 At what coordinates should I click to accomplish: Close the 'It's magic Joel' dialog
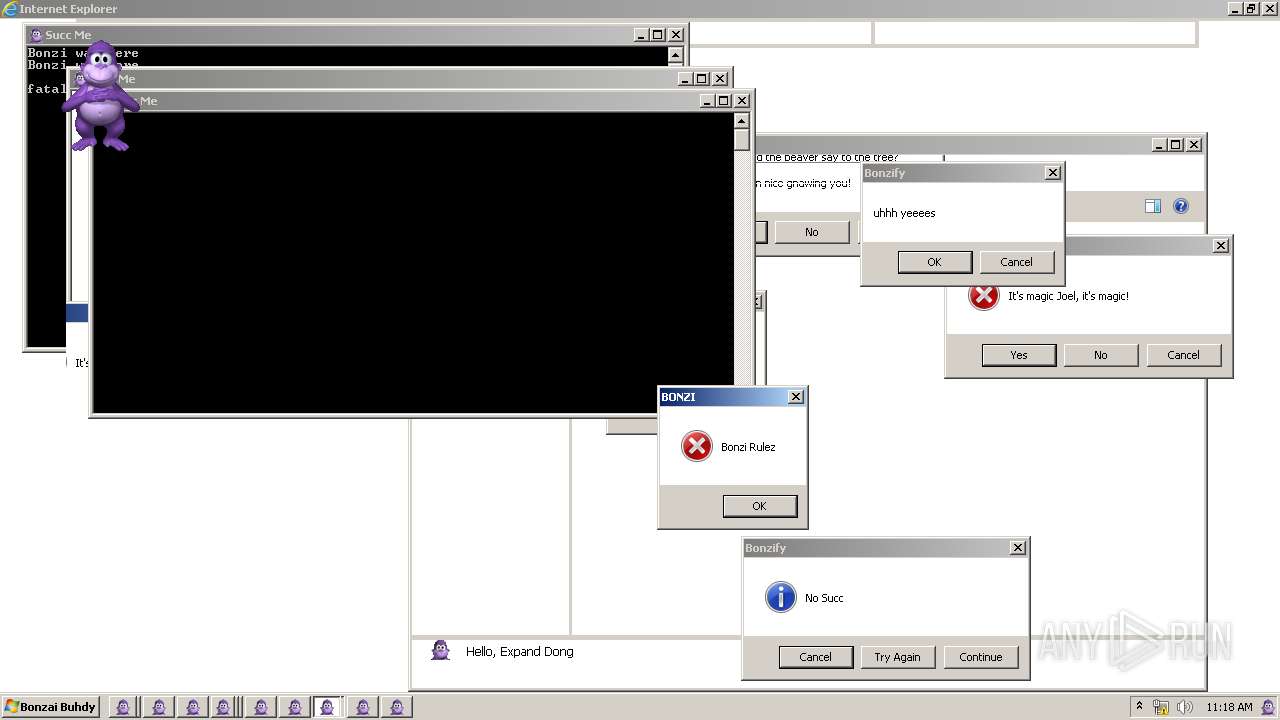(x=1221, y=246)
